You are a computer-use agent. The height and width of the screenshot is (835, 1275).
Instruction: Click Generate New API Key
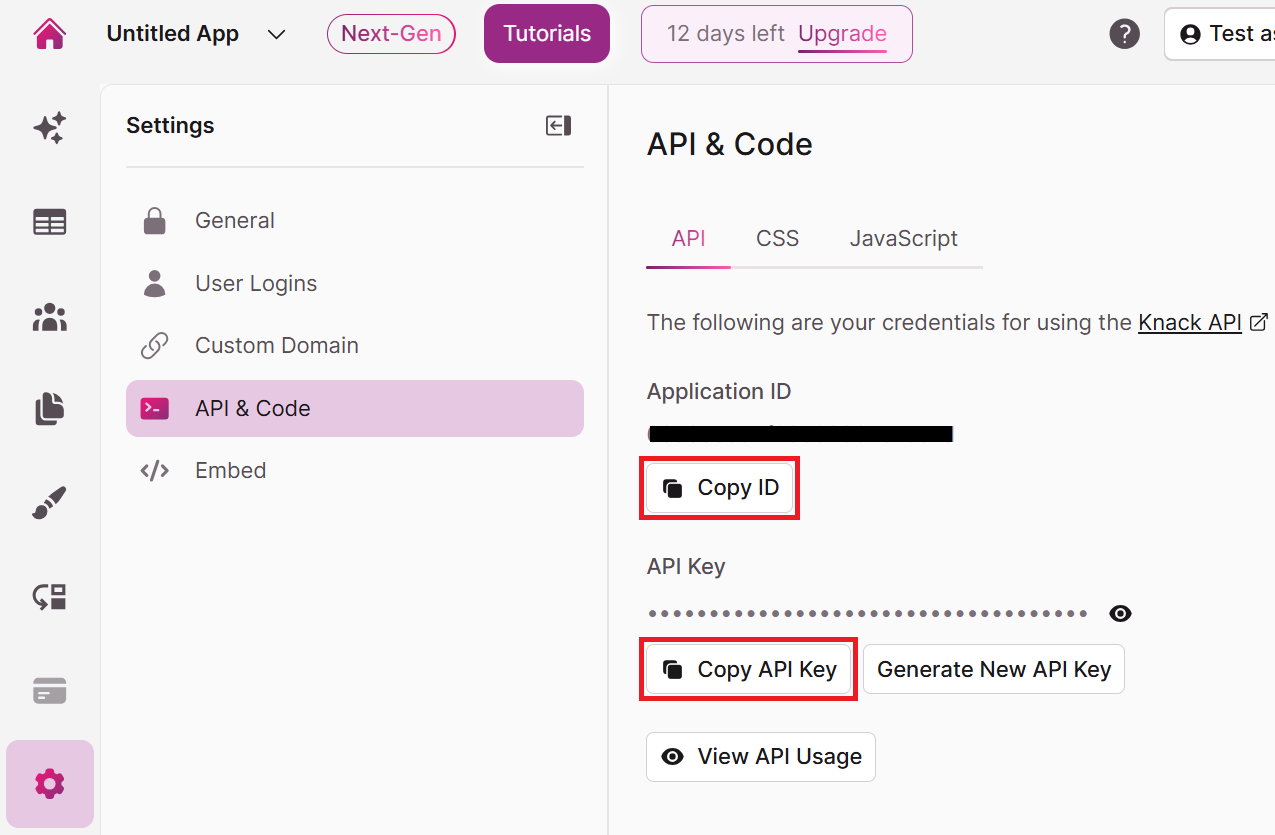[993, 669]
